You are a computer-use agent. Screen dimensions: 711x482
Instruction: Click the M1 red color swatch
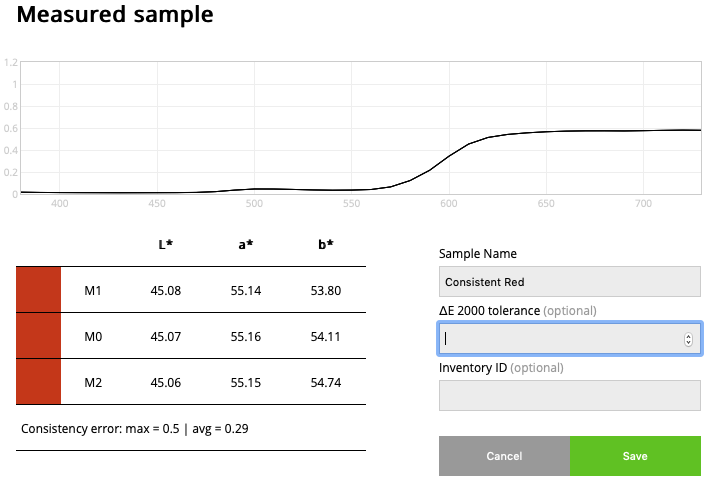pos(39,290)
